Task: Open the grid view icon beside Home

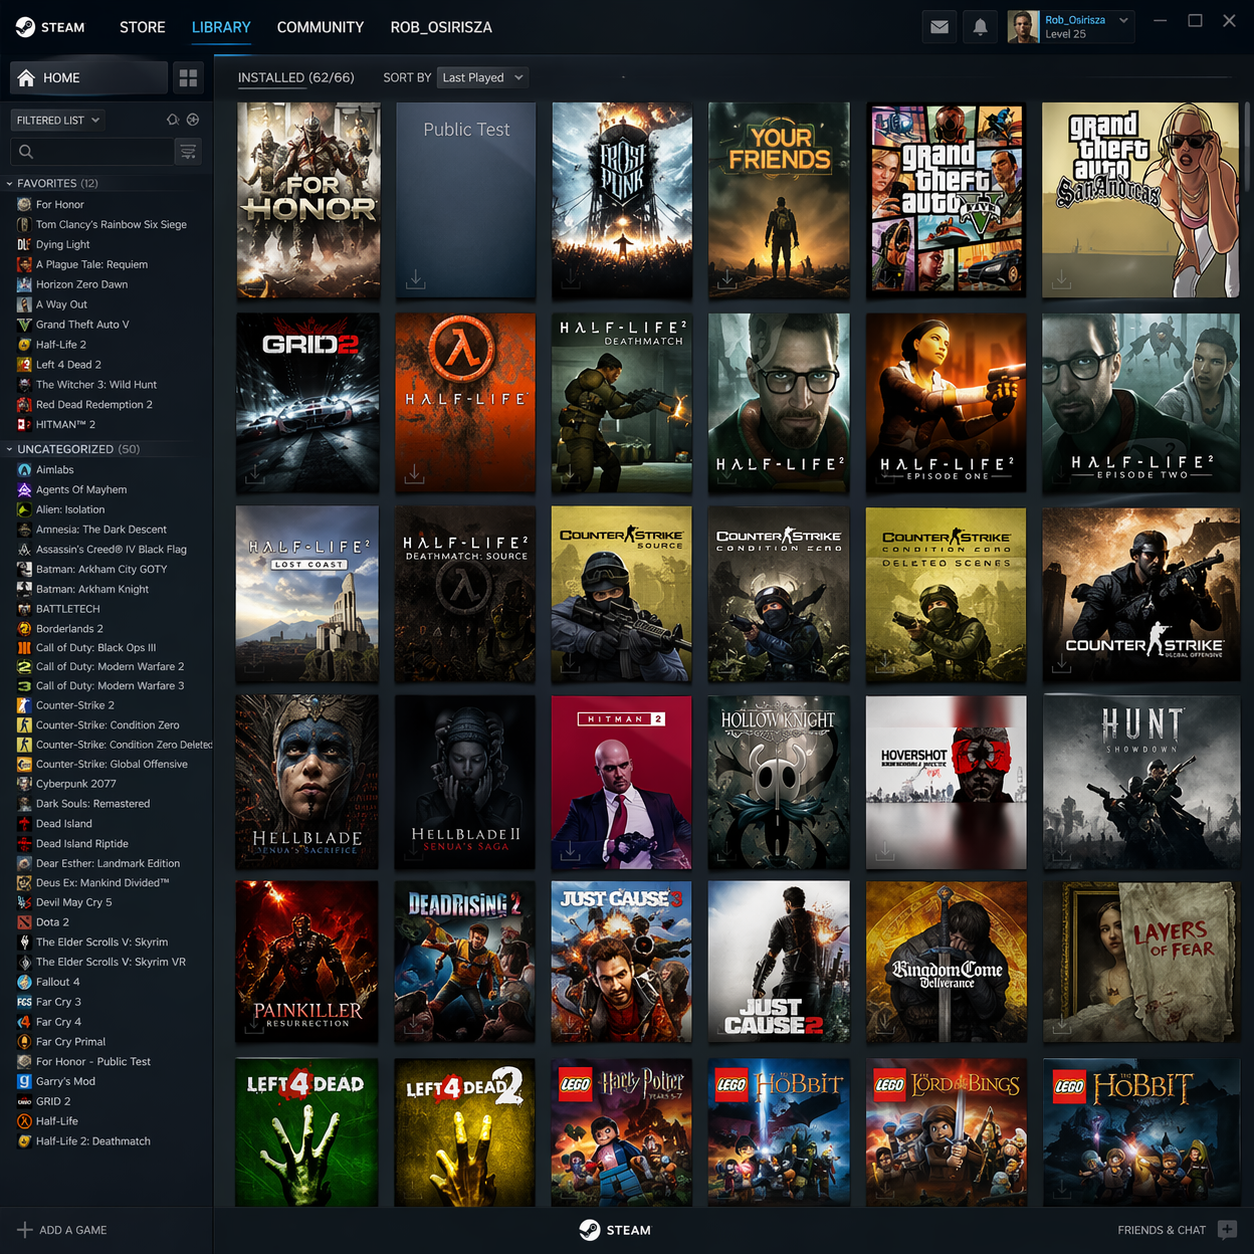Action: (188, 77)
